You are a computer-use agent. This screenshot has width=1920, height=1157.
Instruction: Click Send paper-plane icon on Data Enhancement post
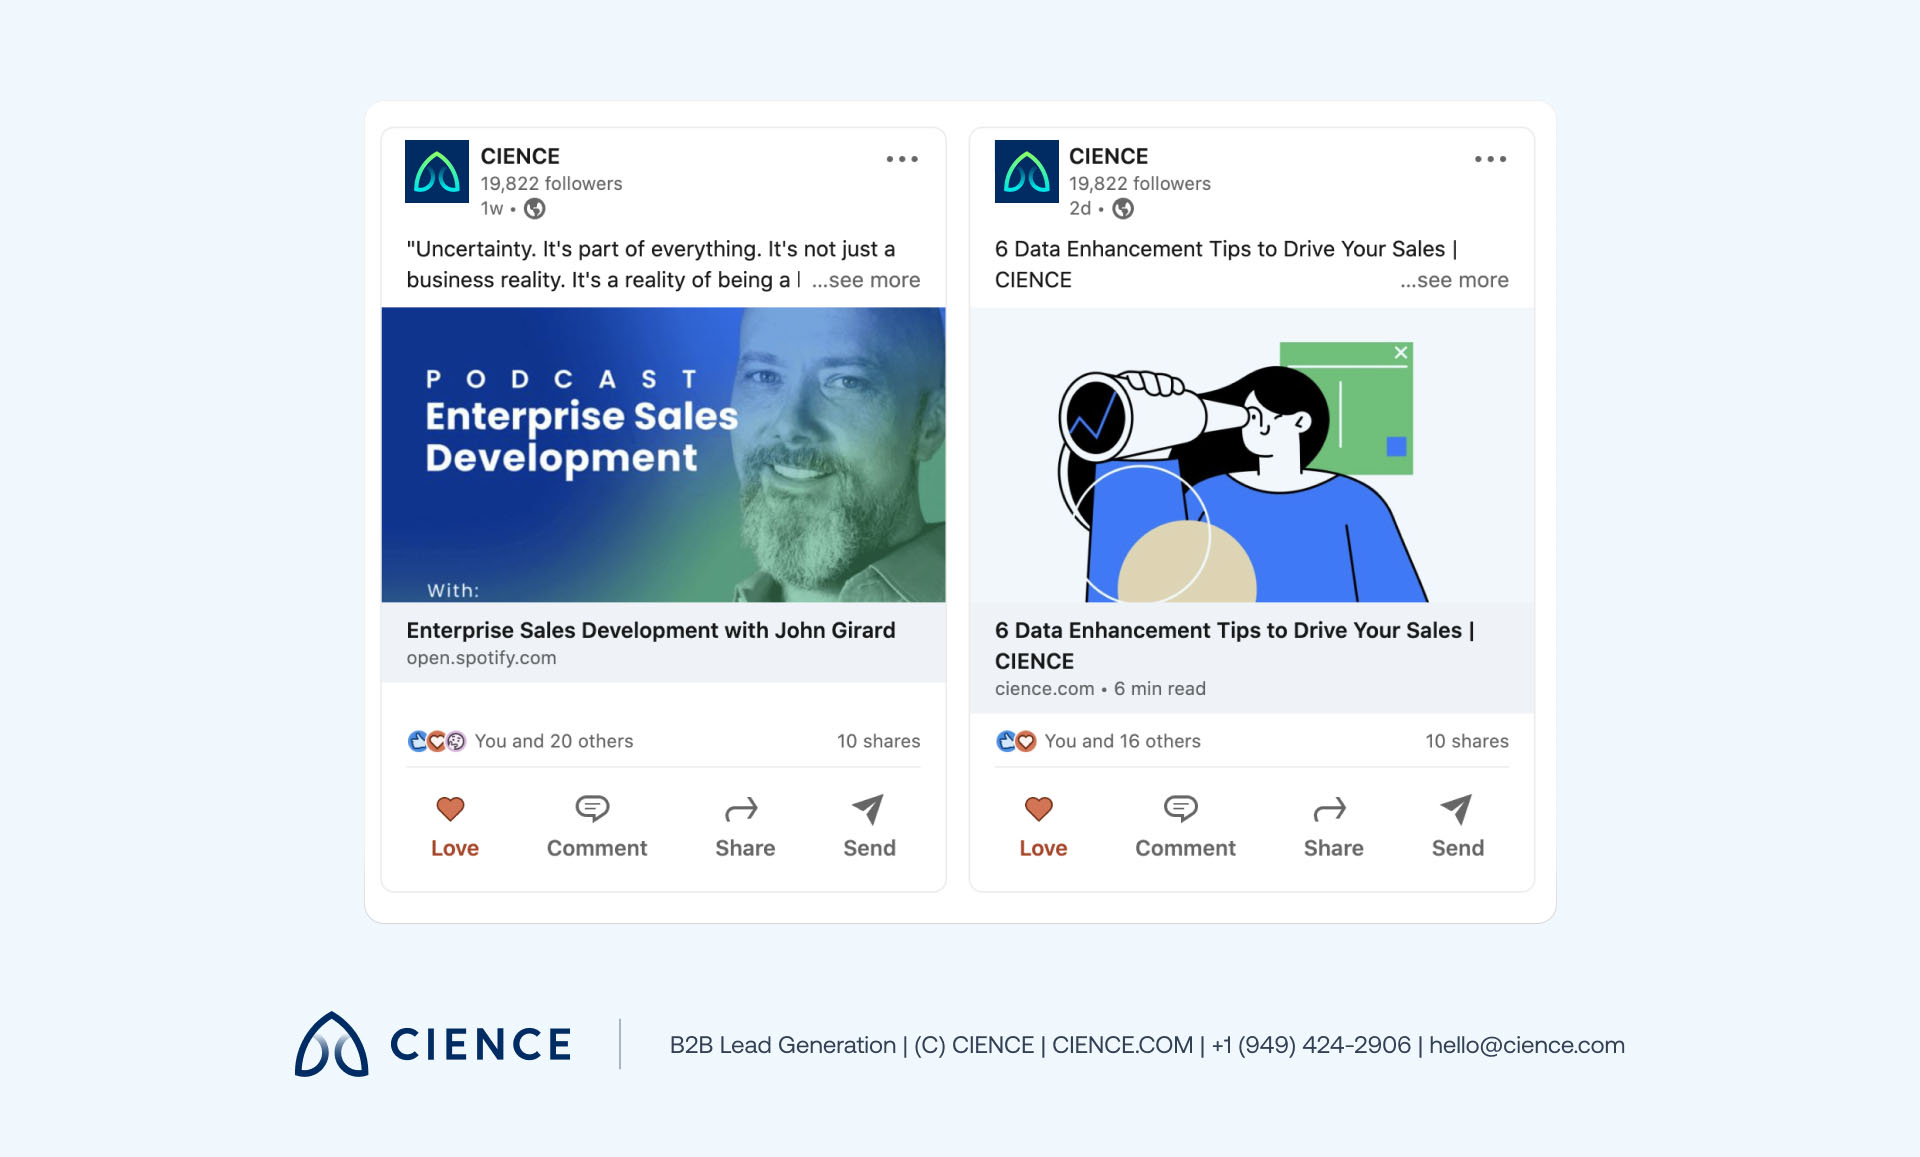pos(1456,809)
